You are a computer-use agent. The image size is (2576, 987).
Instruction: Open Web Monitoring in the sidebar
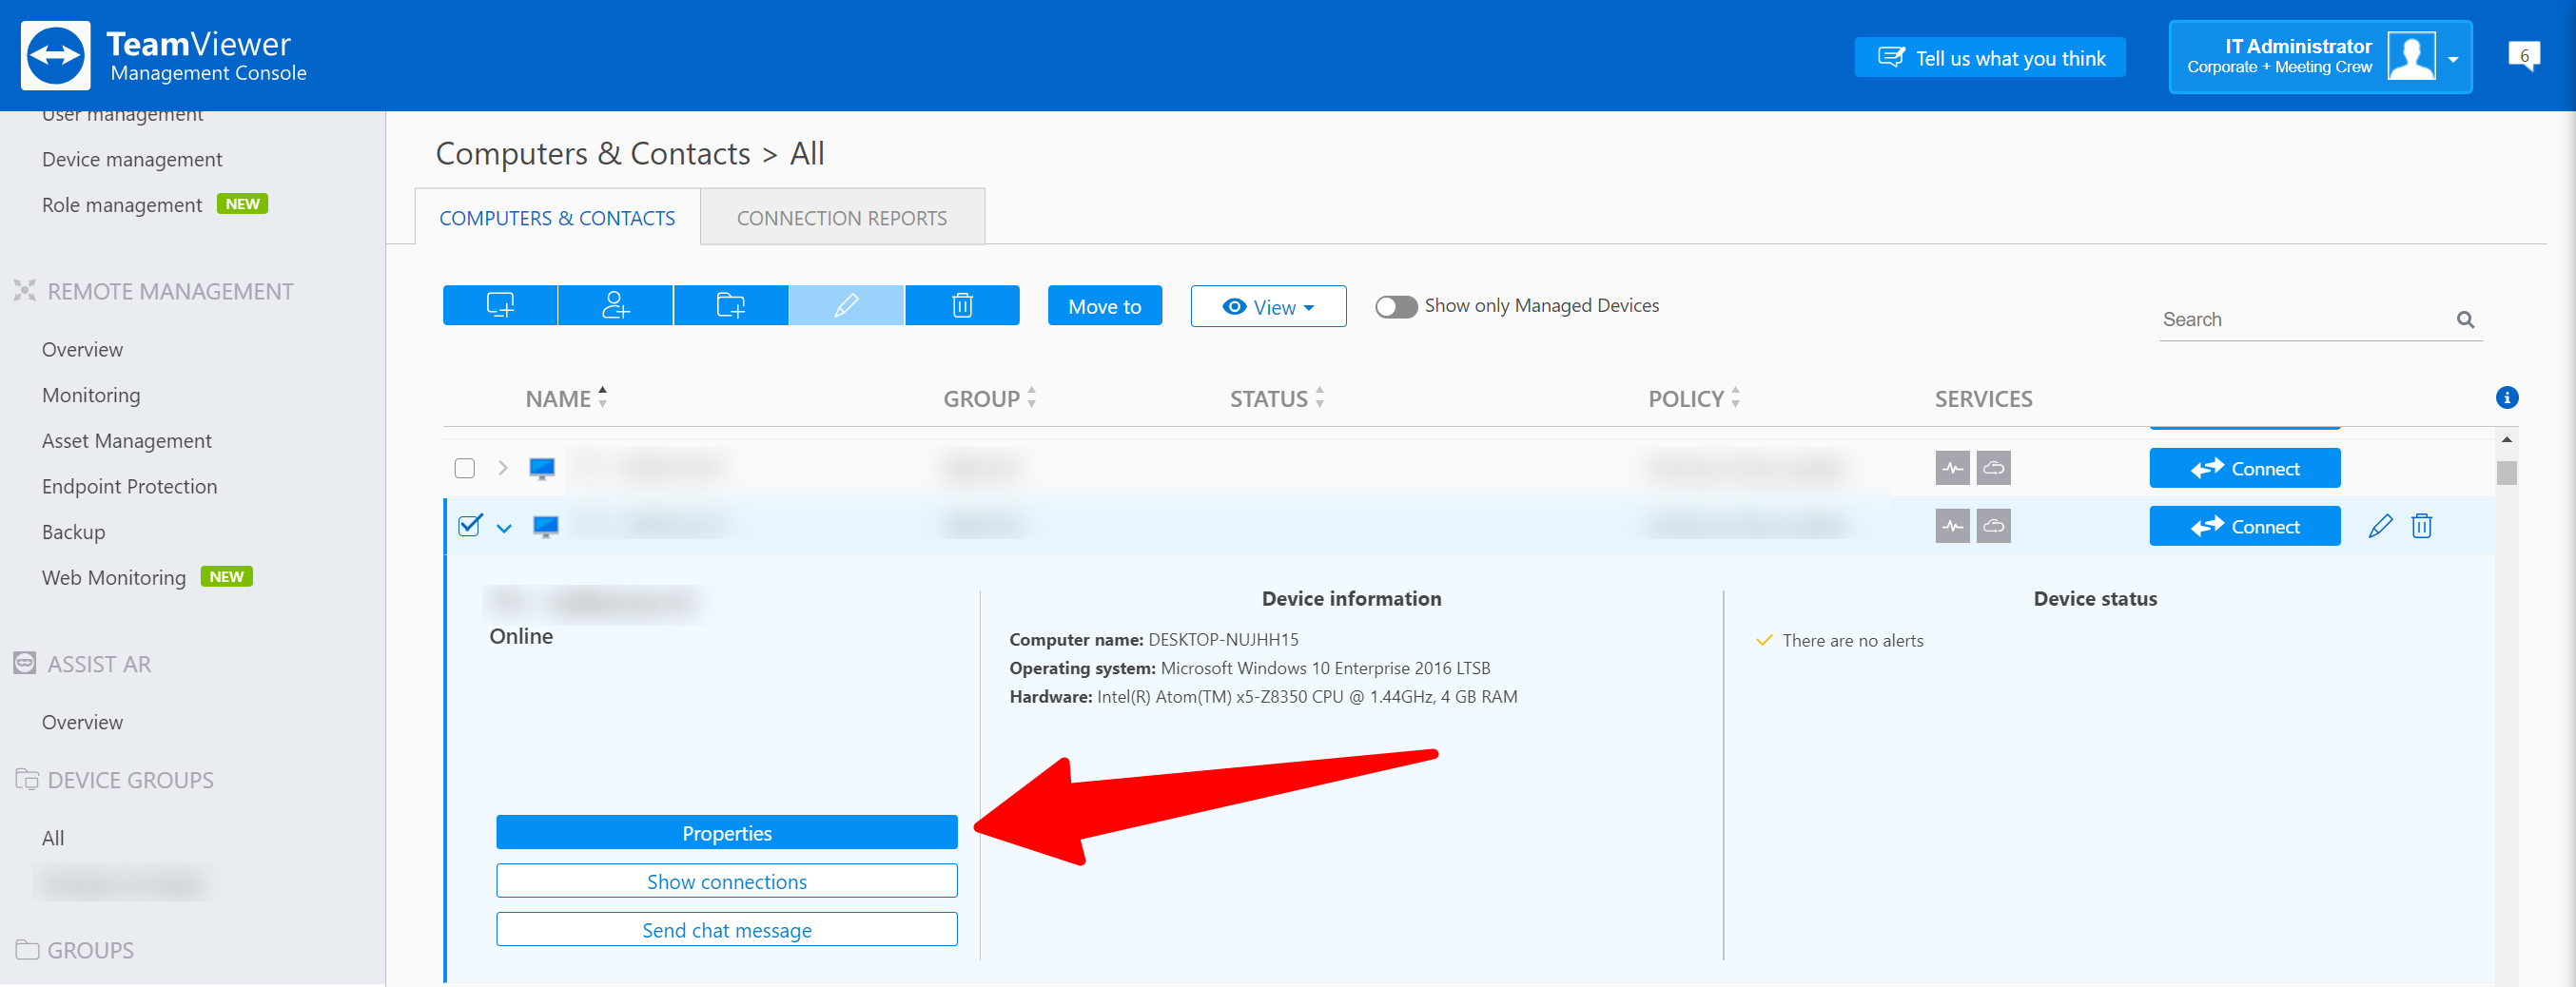pyautogui.click(x=114, y=577)
